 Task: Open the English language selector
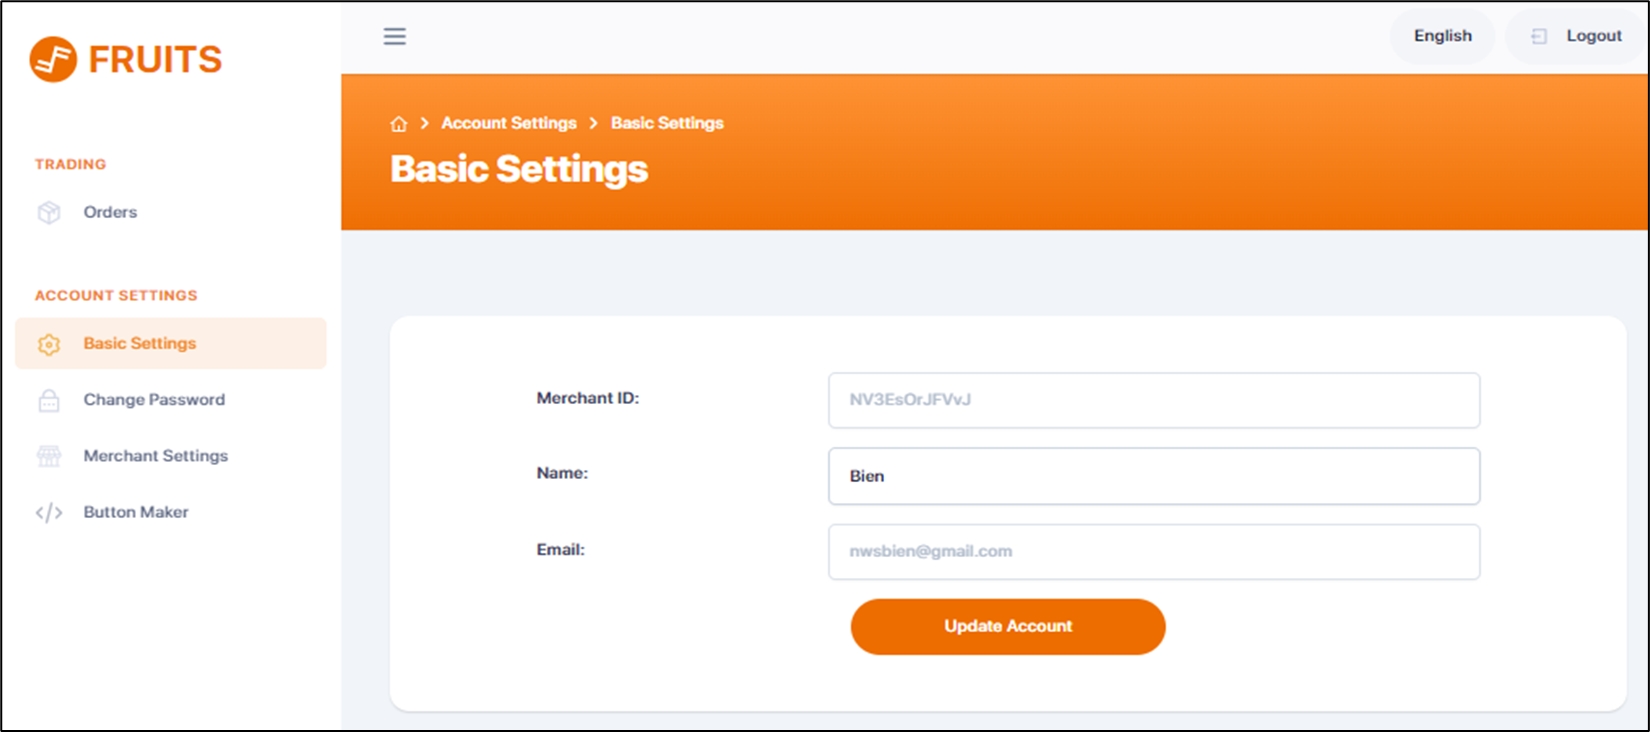click(x=1442, y=36)
